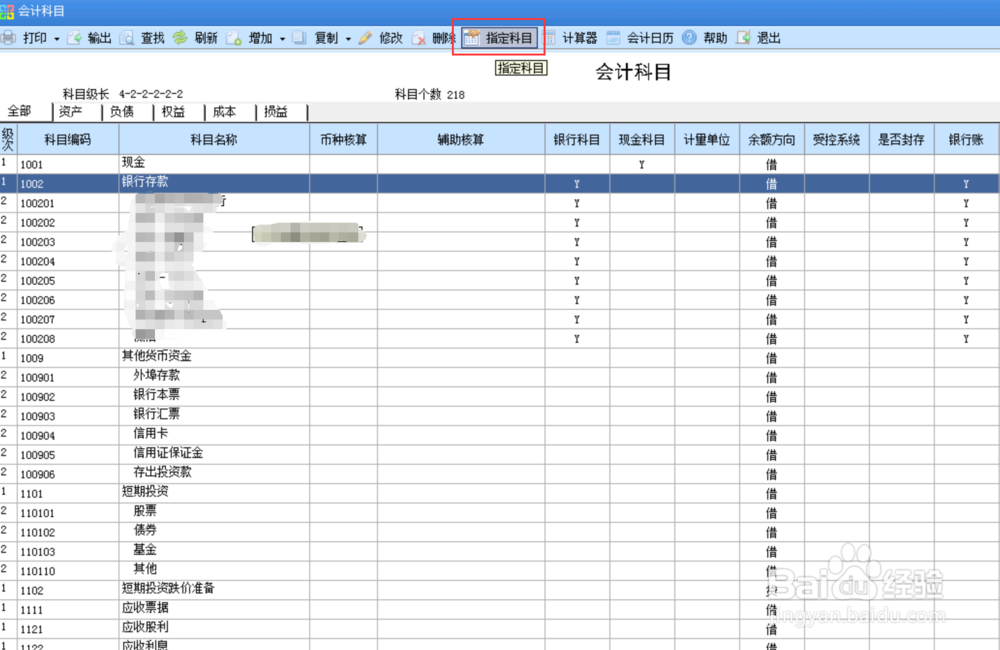Viewport: 1000px width, 650px height.
Task: Click the 输出 toolbar label
Action: tap(99, 38)
